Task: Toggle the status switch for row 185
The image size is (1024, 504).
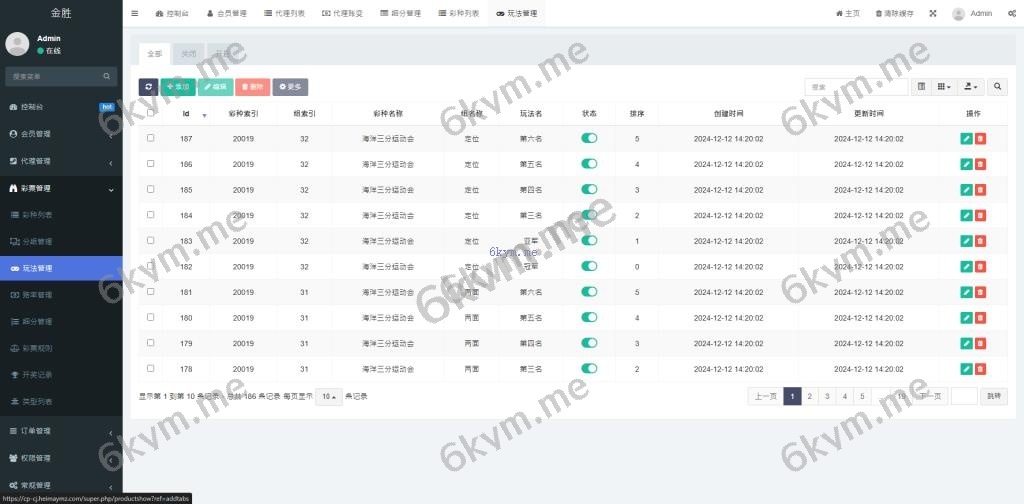Action: click(589, 189)
